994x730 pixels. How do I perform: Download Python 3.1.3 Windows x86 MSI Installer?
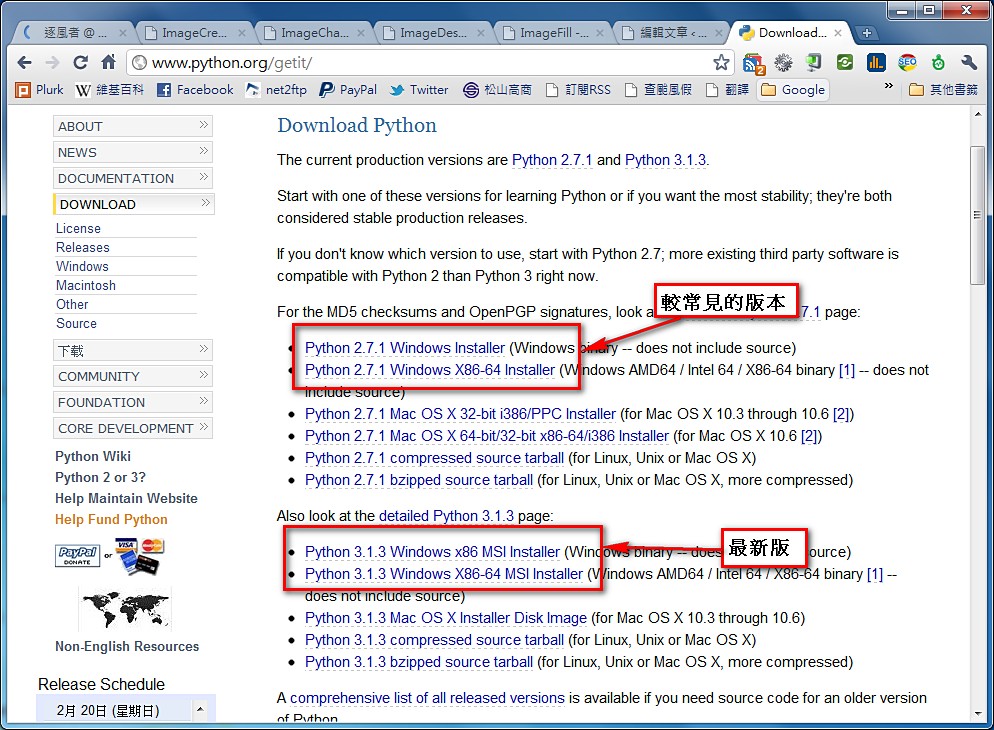[432, 552]
